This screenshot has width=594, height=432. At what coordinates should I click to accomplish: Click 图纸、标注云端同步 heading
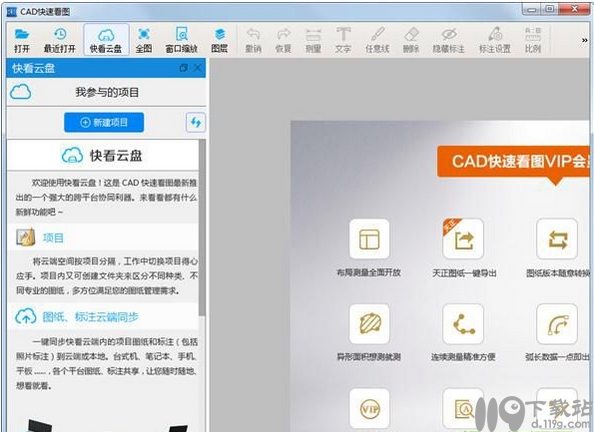(x=91, y=317)
